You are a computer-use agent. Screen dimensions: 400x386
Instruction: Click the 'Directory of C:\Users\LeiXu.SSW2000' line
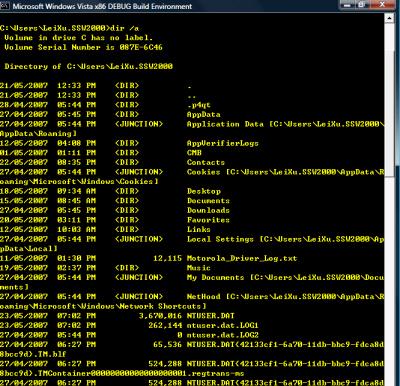tap(89, 66)
